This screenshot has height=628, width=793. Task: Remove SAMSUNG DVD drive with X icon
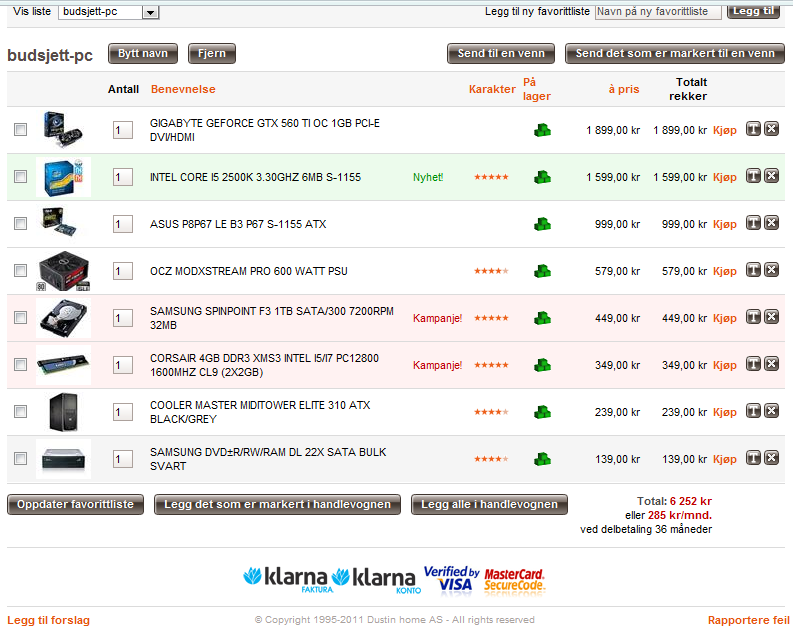[771, 458]
